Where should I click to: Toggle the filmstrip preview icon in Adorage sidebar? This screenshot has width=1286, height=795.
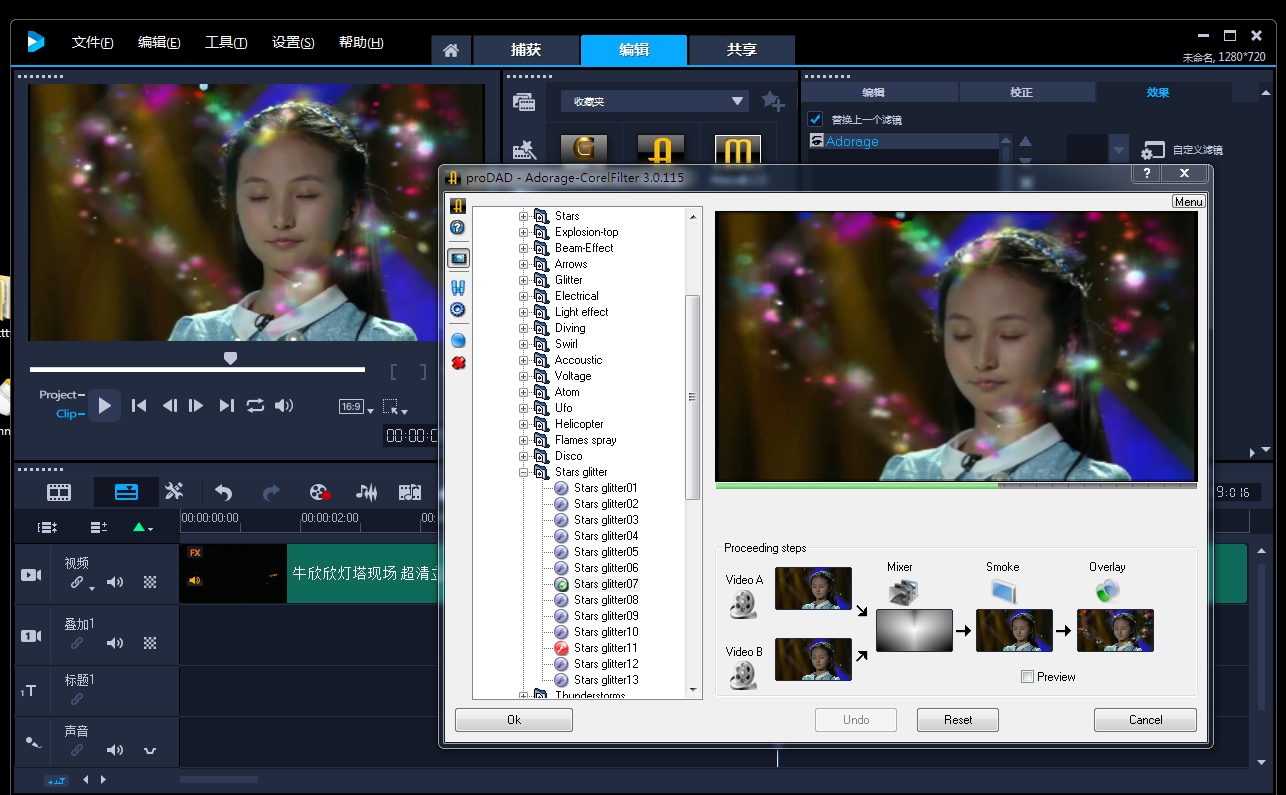point(458,258)
